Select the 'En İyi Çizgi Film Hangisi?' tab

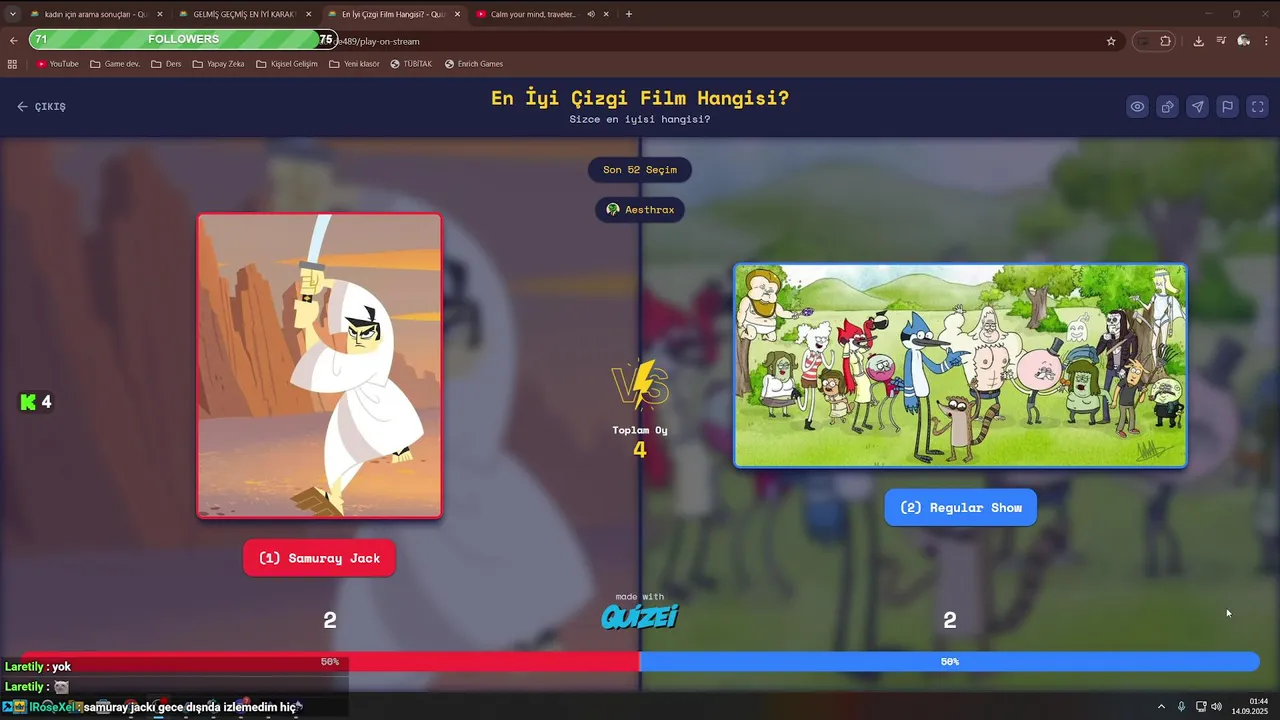tap(393, 14)
